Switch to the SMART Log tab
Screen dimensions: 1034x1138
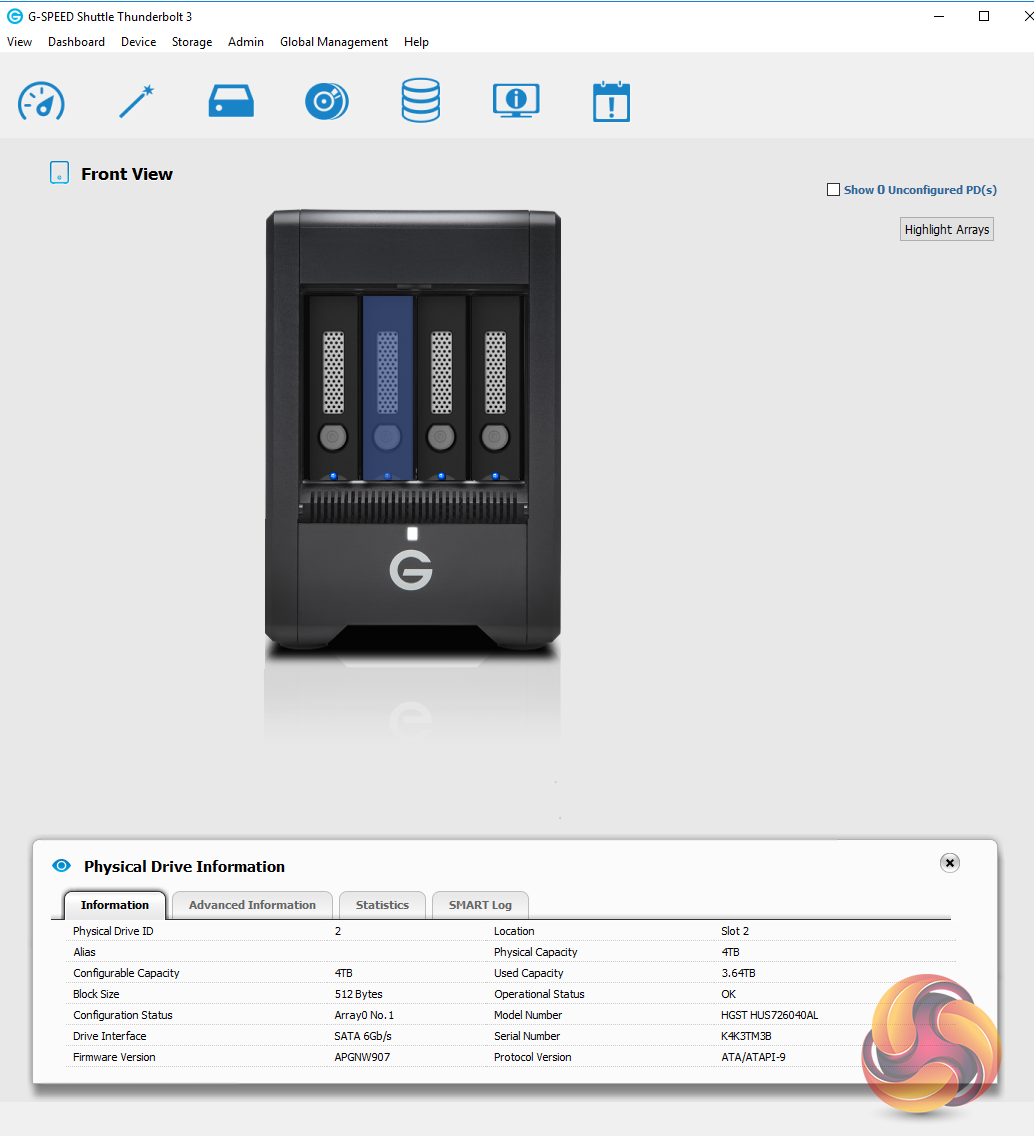480,905
